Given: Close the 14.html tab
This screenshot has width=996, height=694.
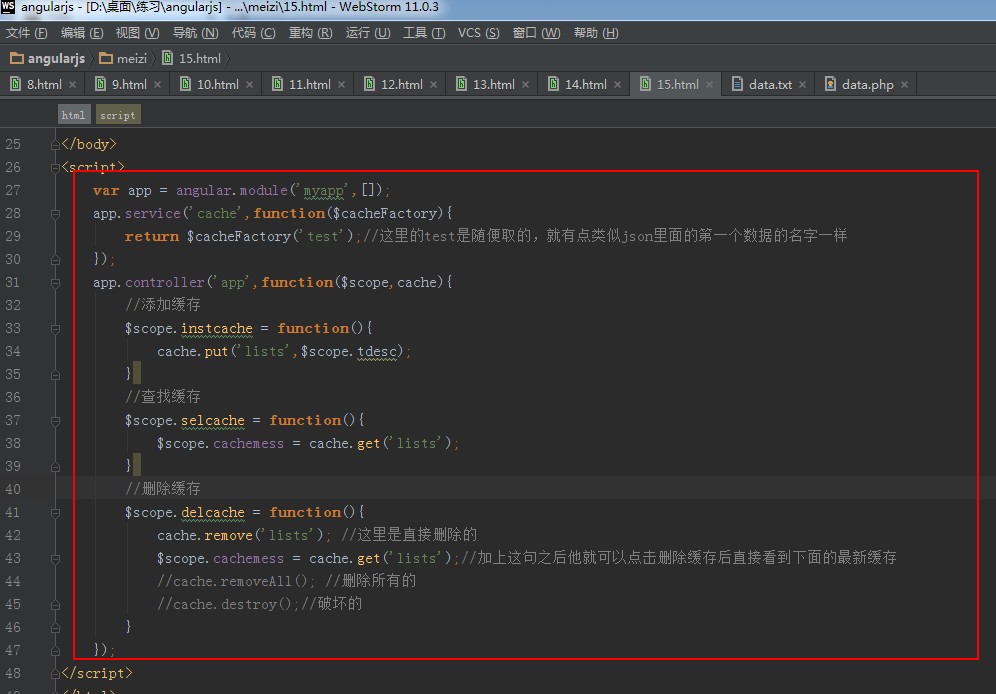Looking at the screenshot, I should click(617, 84).
